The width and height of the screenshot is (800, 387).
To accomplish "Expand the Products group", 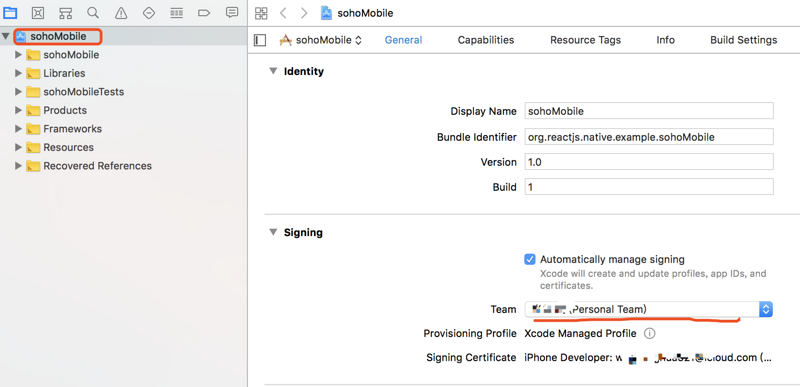I will (18, 110).
